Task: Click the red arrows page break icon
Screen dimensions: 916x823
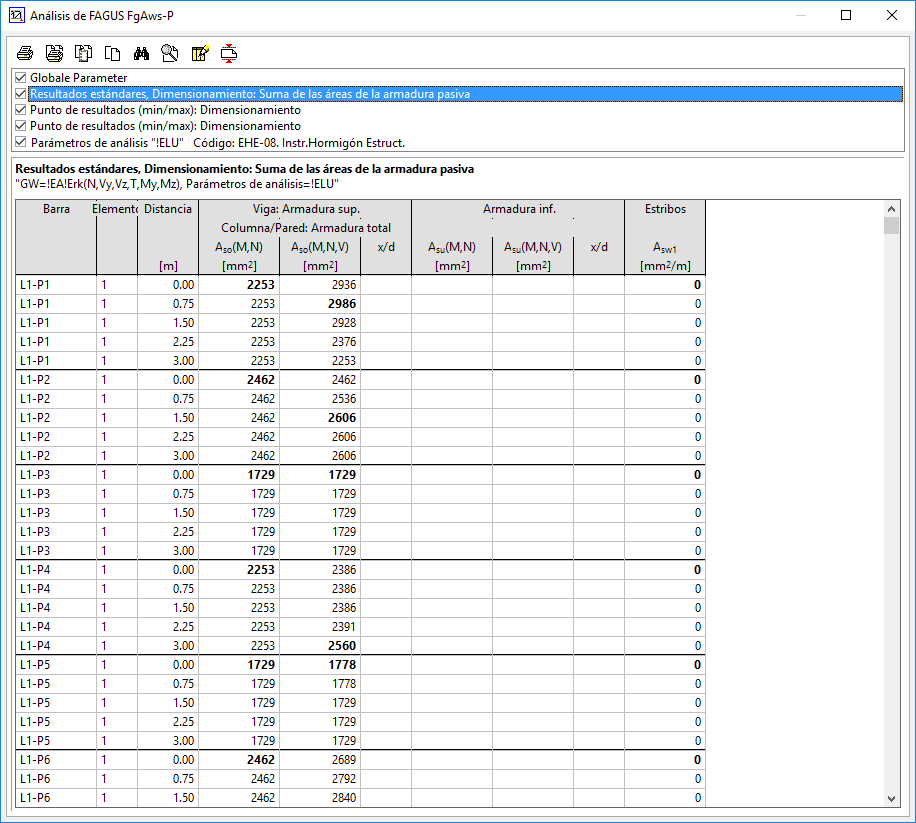Action: click(x=229, y=53)
